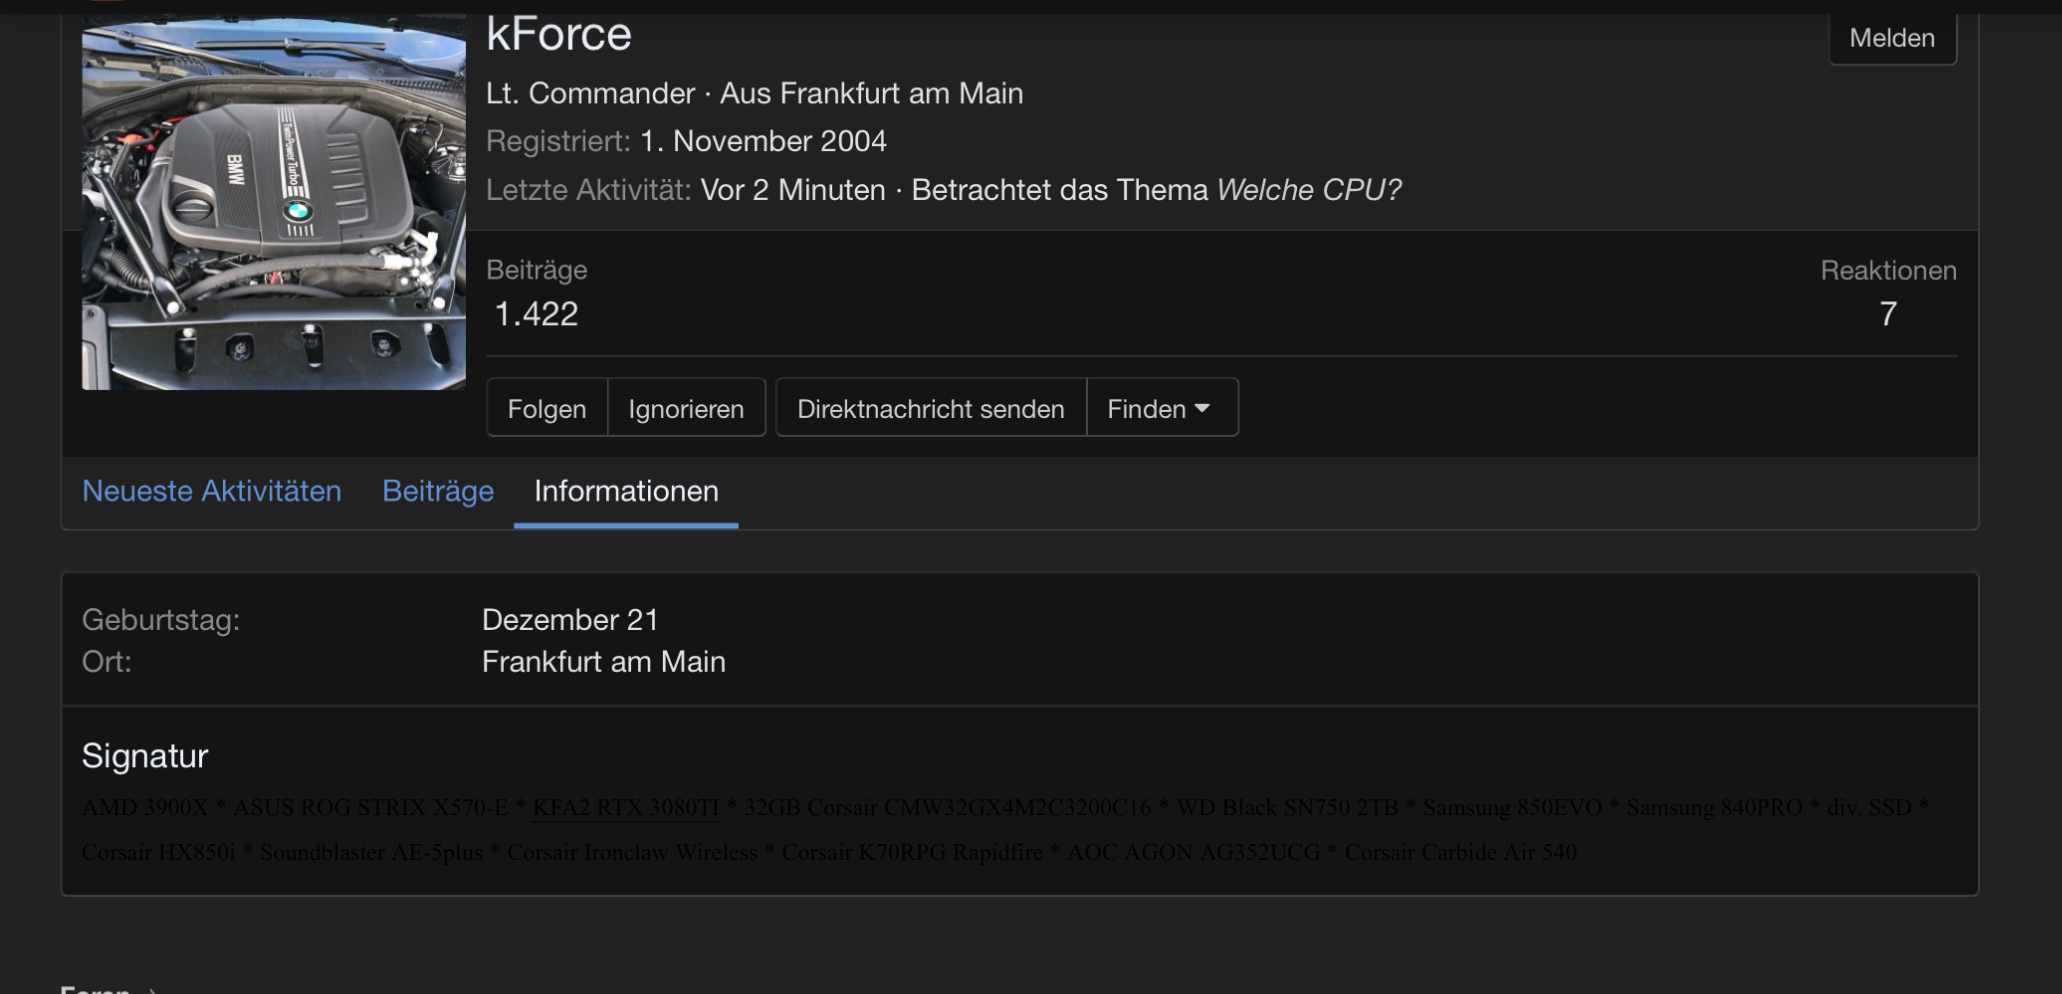Click the Signatur section heading
Viewport: 2062px width, 994px height.
(x=145, y=756)
